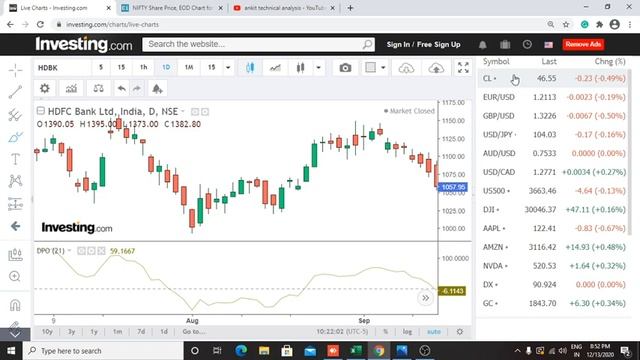Activate the zoom-in magnifier tool

point(15,276)
